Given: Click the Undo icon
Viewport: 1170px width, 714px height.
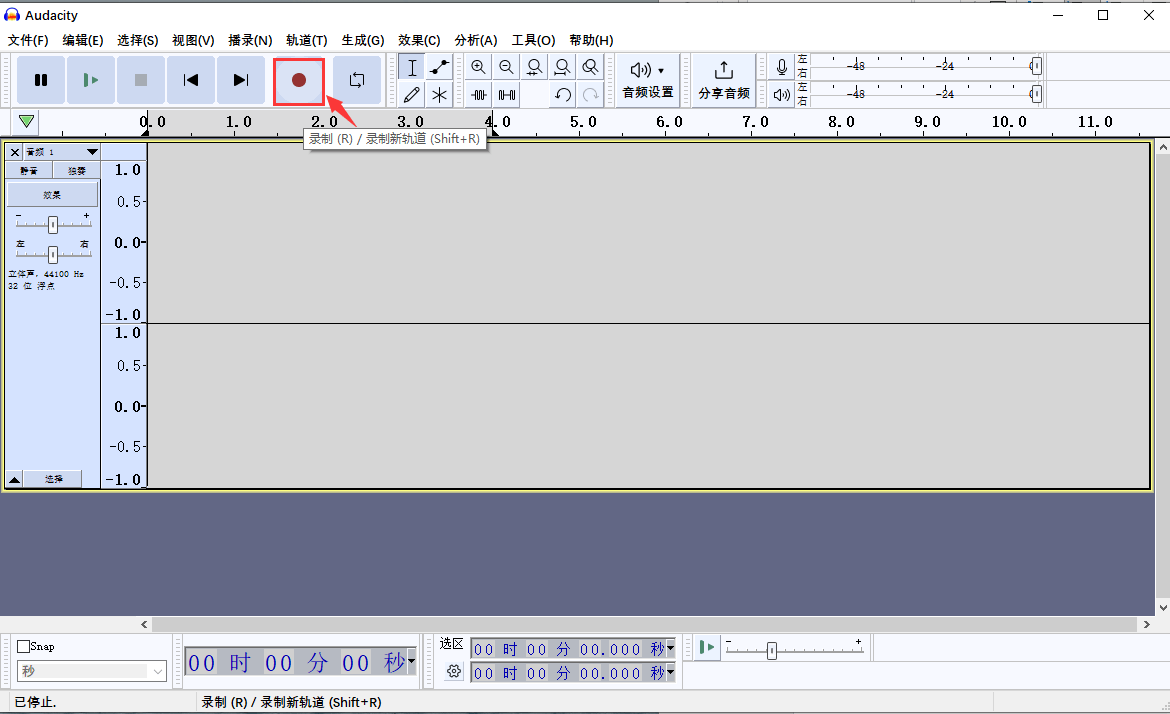Looking at the screenshot, I should click(x=562, y=94).
